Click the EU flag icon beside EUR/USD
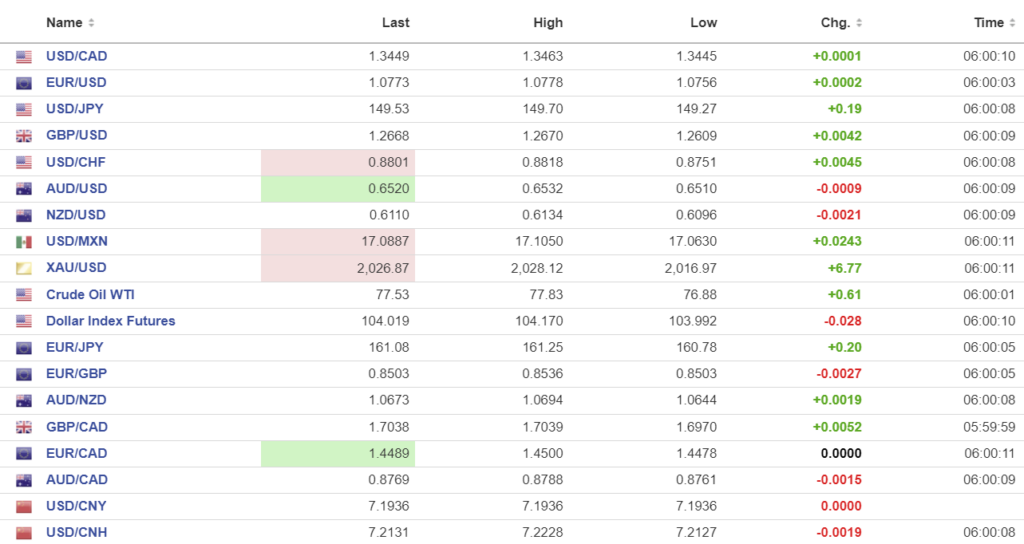 coord(24,83)
